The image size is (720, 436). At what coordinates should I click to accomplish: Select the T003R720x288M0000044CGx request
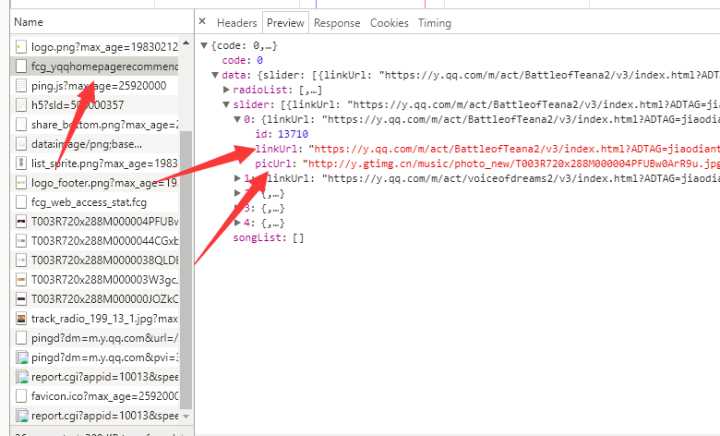tap(95, 240)
